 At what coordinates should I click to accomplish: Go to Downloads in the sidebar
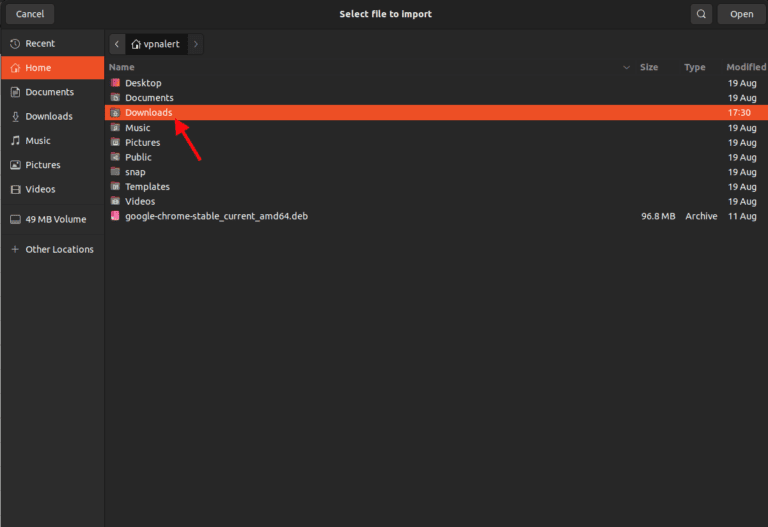tap(52, 117)
